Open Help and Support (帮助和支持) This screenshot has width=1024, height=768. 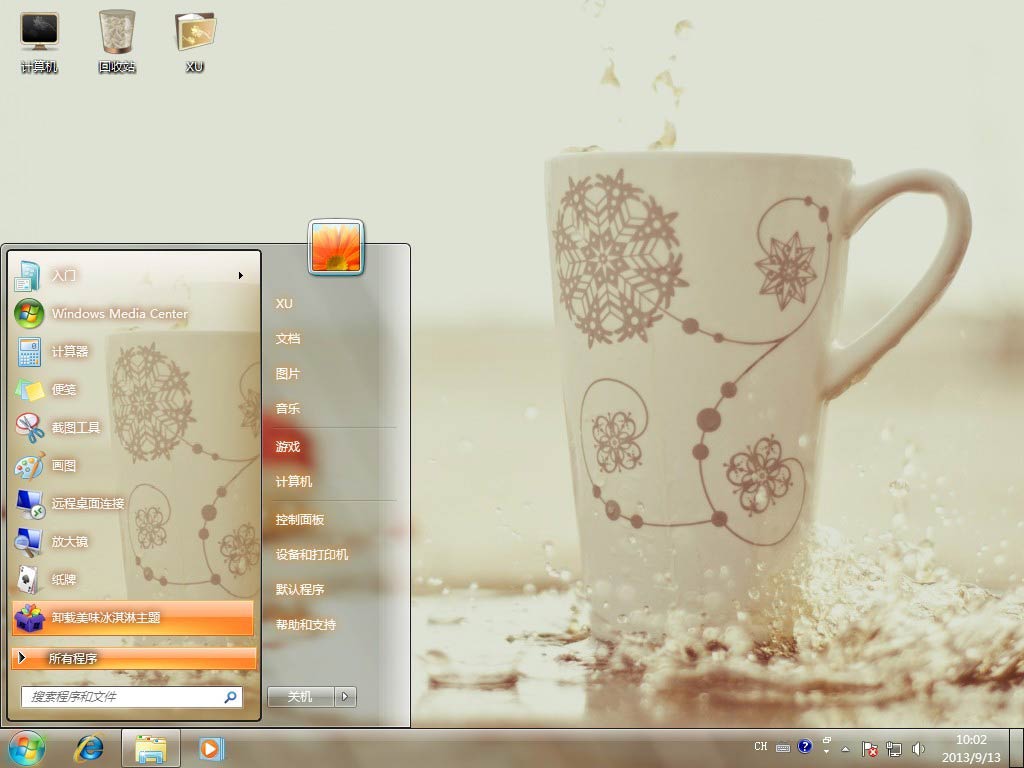[306, 624]
